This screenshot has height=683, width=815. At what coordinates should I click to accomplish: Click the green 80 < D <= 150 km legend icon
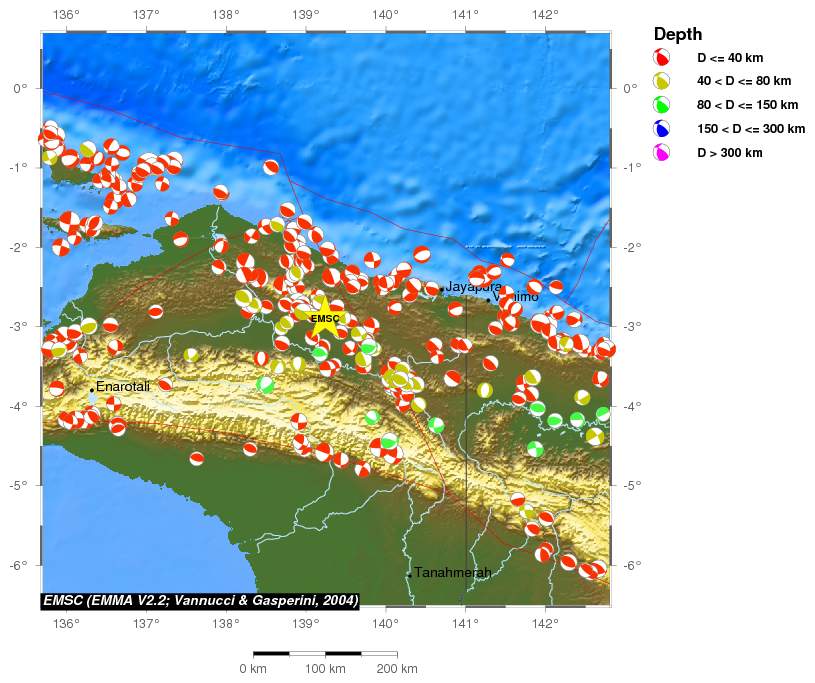coord(662,105)
